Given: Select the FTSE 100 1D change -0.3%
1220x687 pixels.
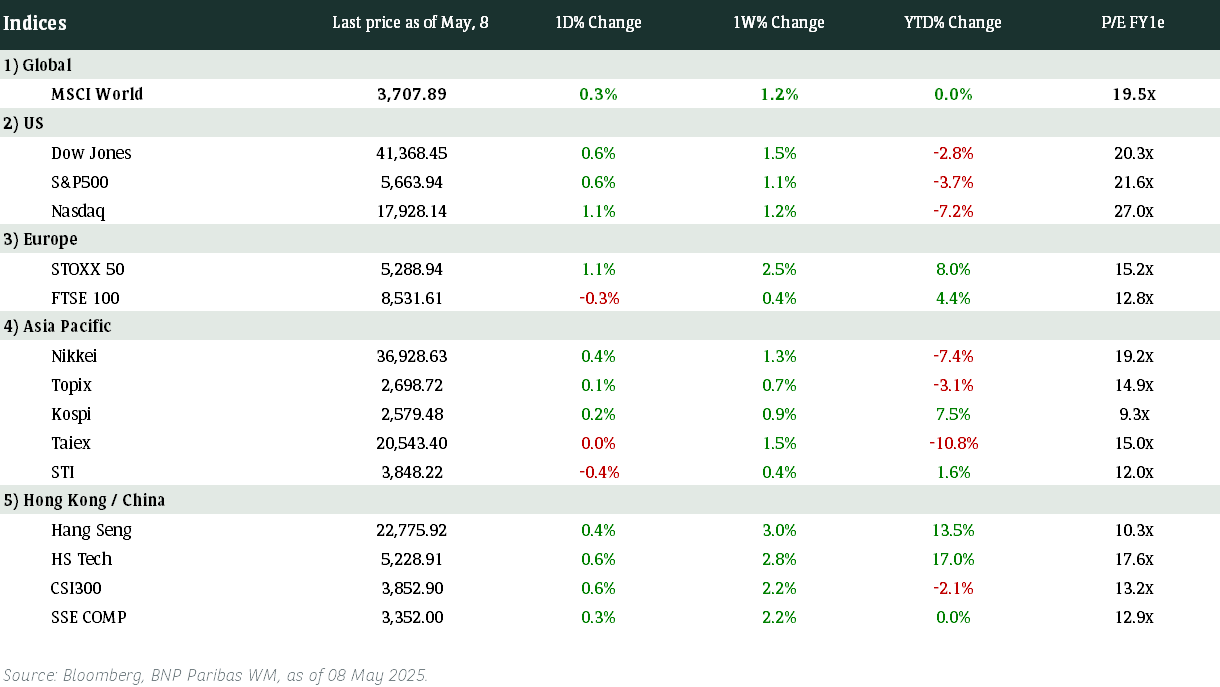Looking at the screenshot, I should tap(600, 298).
